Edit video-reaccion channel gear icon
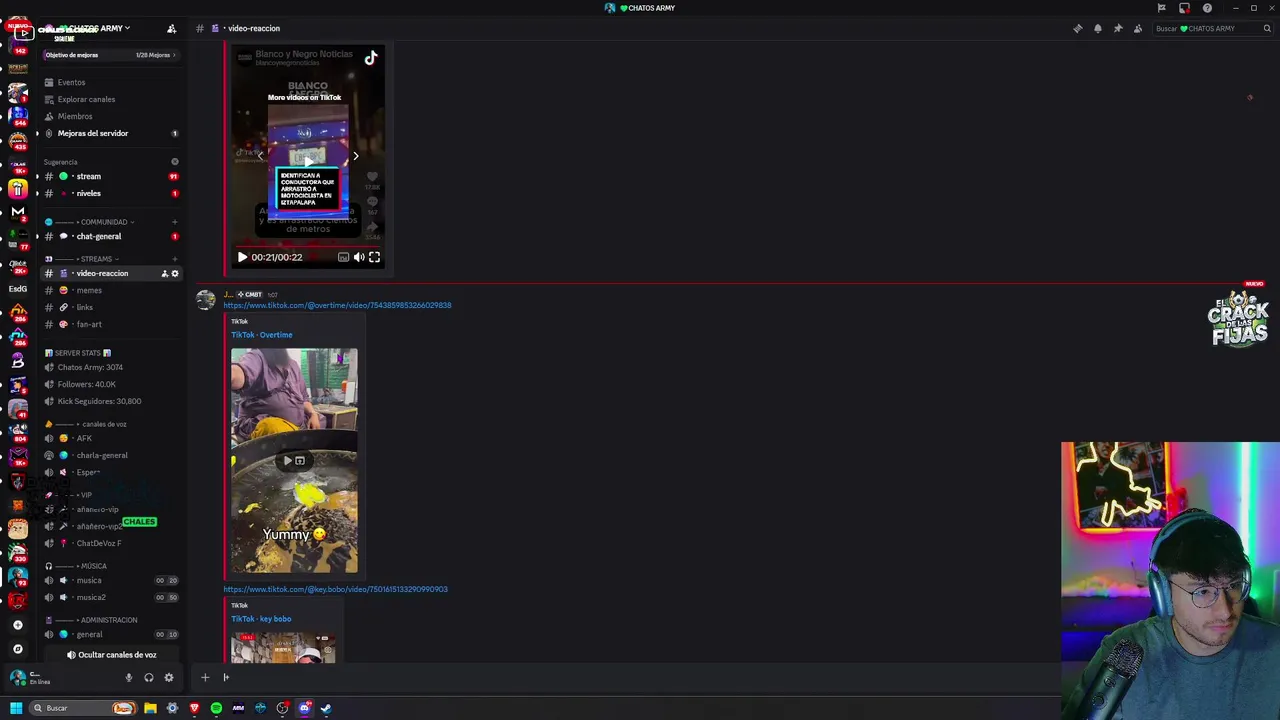Viewport: 1280px width, 720px height. 175,273
